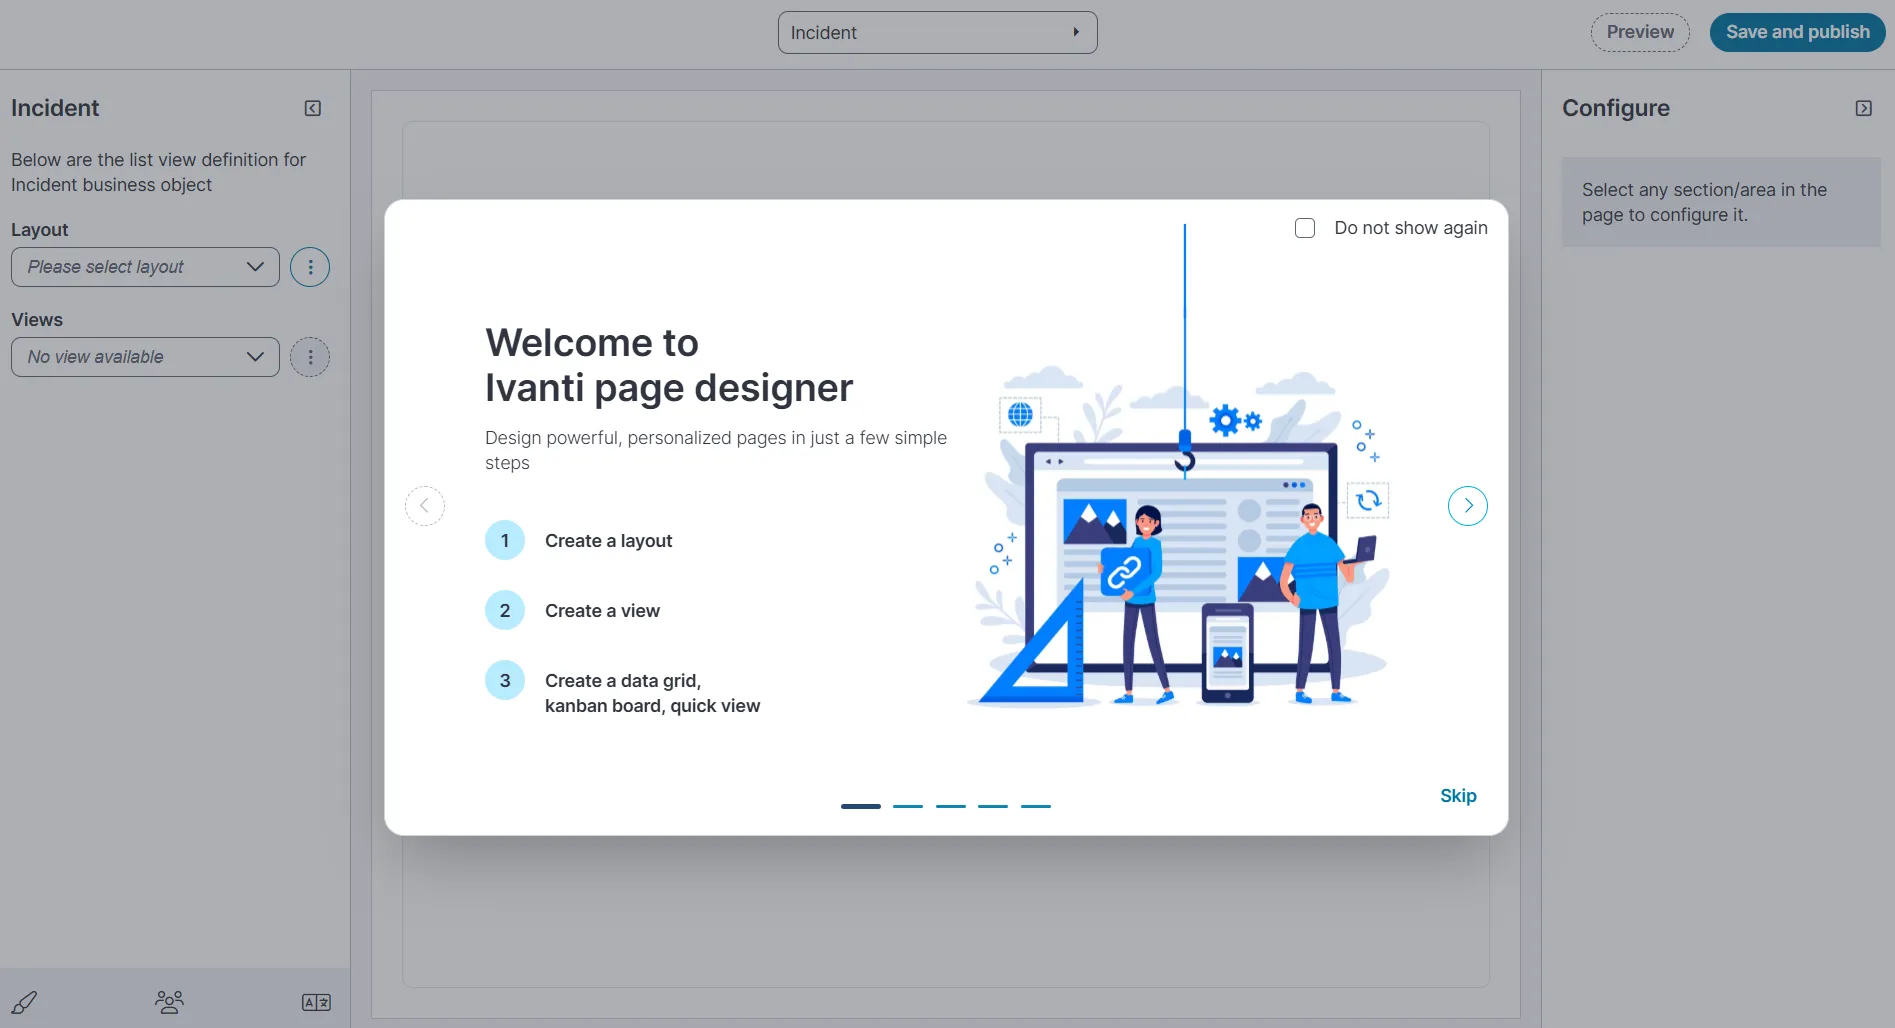The width and height of the screenshot is (1895, 1028).
Task: Jump to second slide indicator
Action: pos(907,806)
